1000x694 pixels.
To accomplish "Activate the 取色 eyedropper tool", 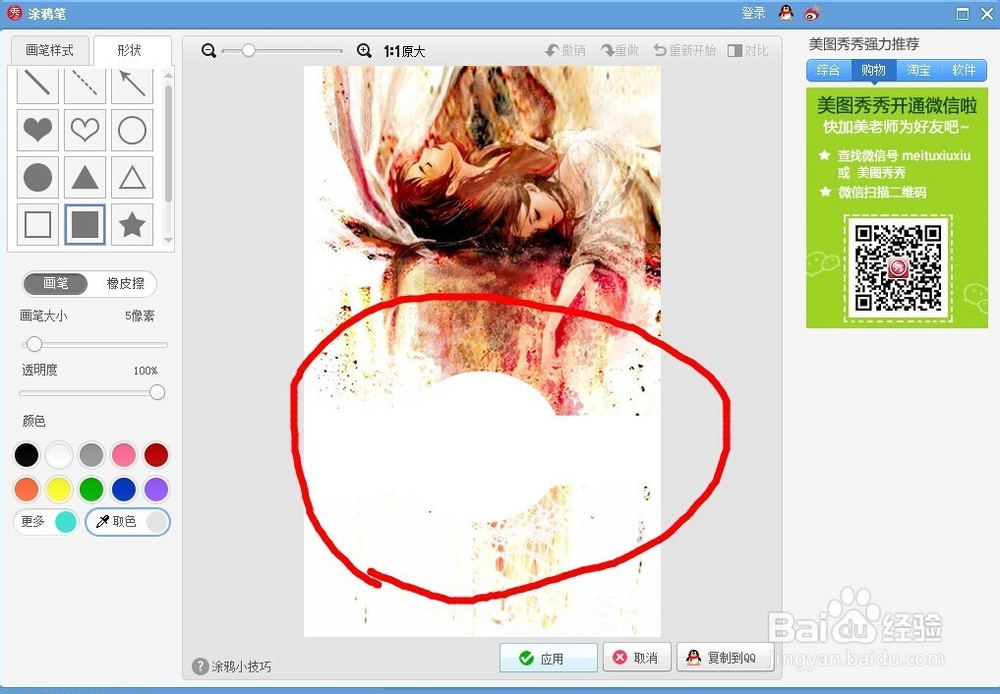I will coord(128,522).
